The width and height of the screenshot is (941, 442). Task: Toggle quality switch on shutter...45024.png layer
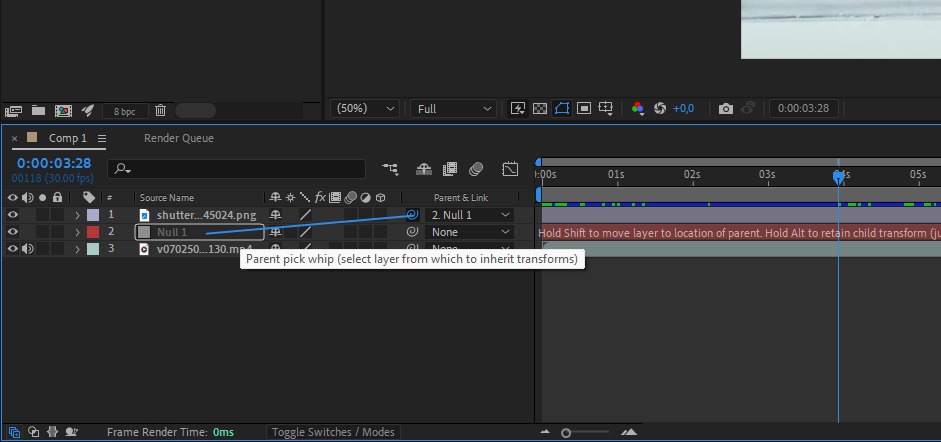(305, 215)
